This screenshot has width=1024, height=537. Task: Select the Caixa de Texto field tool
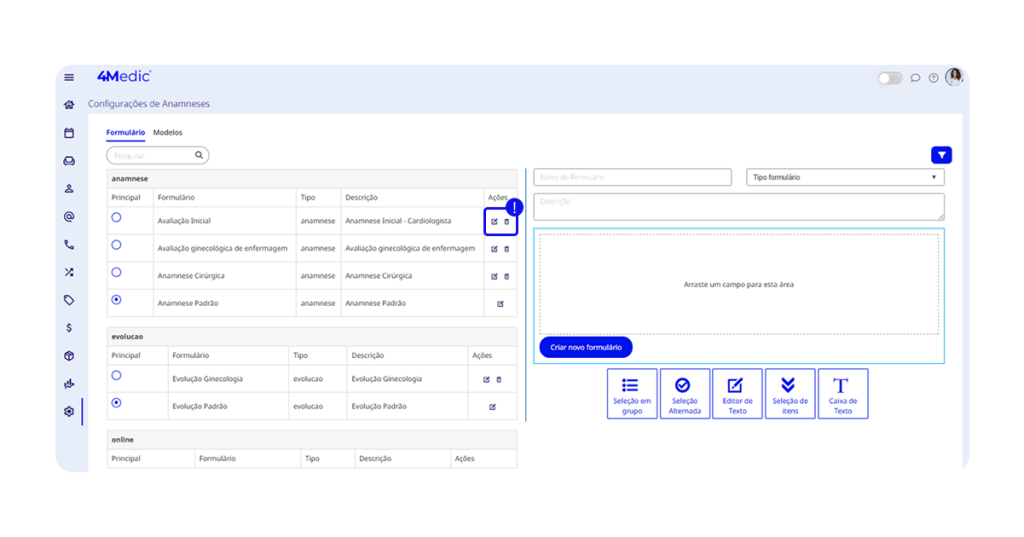842,393
